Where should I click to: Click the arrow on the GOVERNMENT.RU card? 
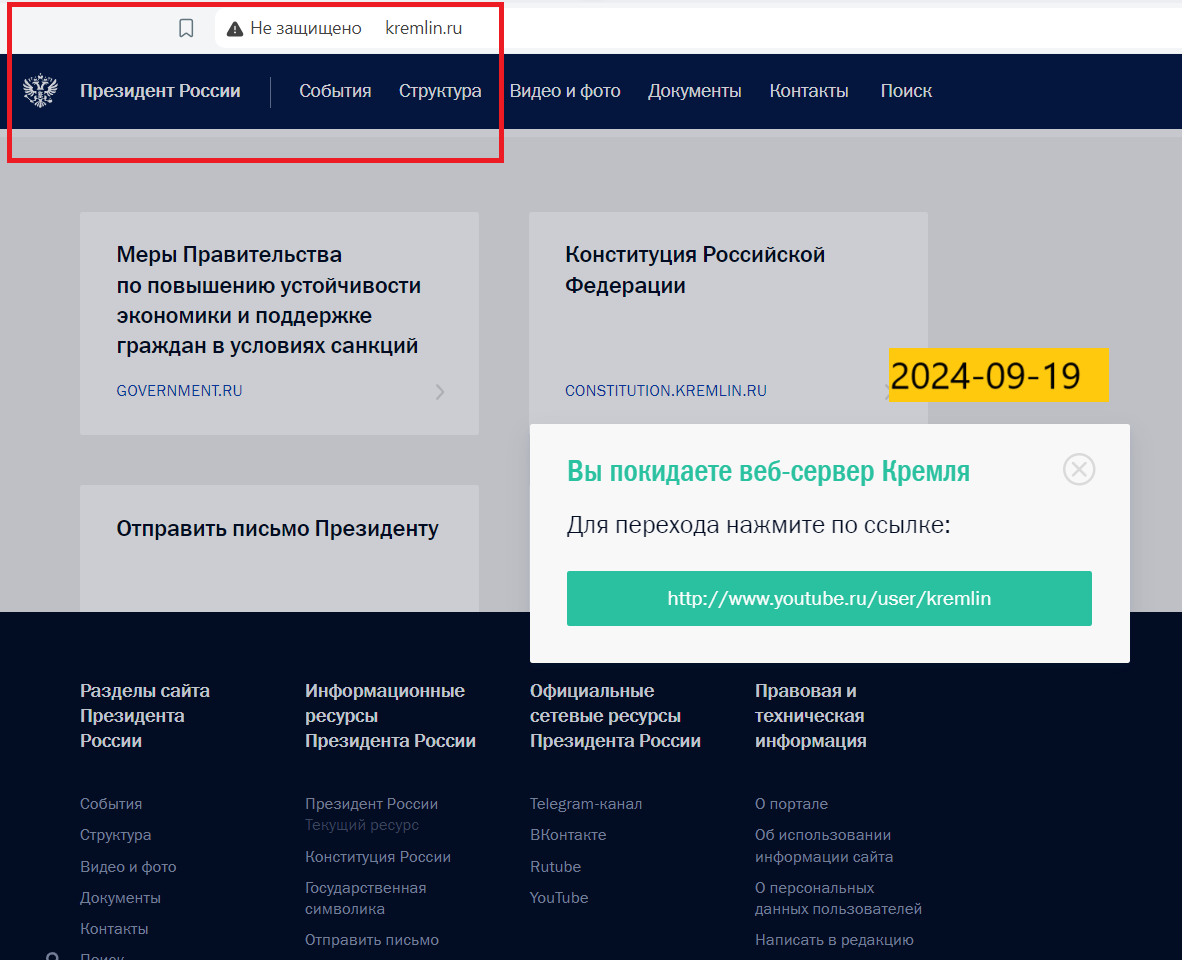pos(440,392)
